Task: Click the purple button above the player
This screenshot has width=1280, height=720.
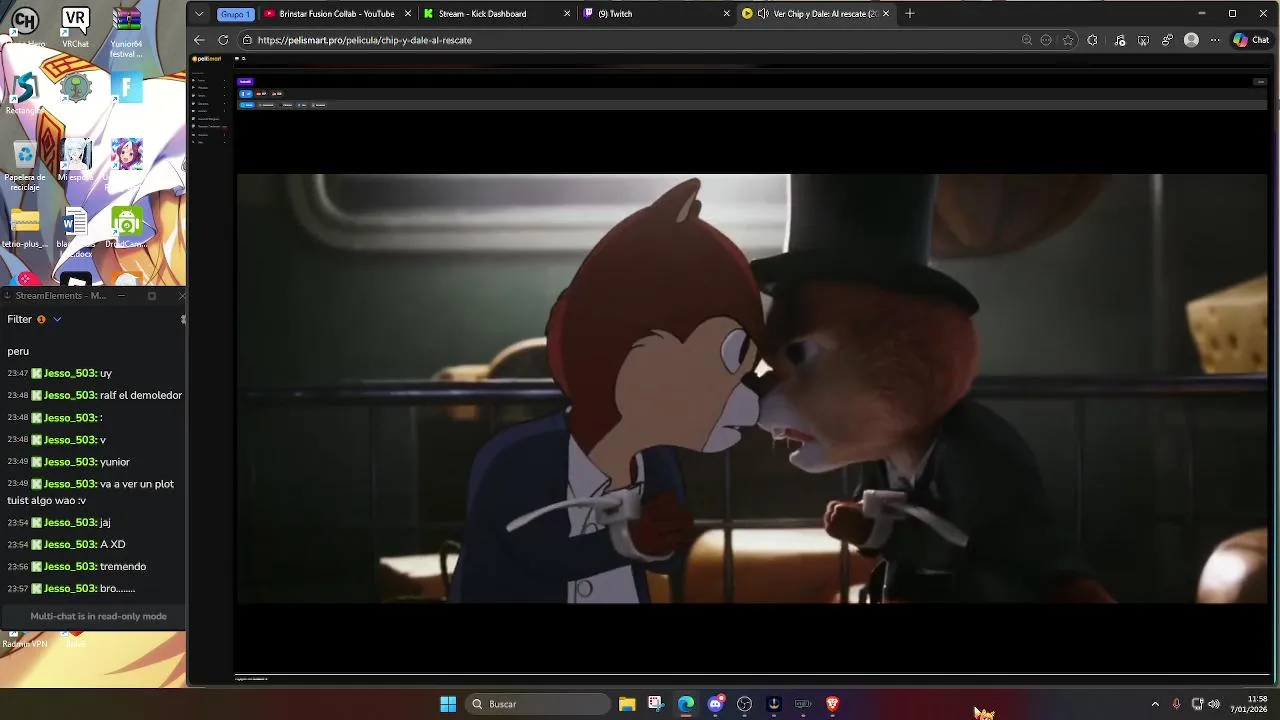Action: pos(245,81)
